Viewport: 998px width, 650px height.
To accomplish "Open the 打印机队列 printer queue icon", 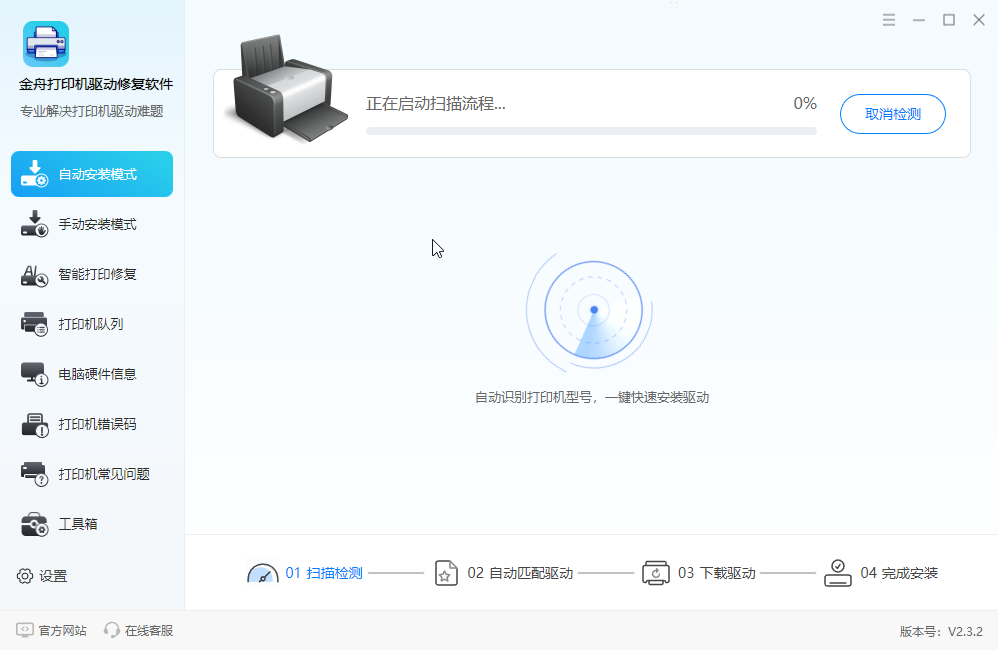I will click(34, 324).
